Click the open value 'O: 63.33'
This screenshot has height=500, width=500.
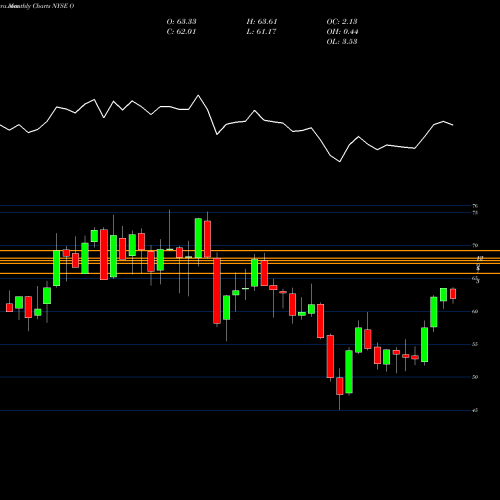coord(181,22)
